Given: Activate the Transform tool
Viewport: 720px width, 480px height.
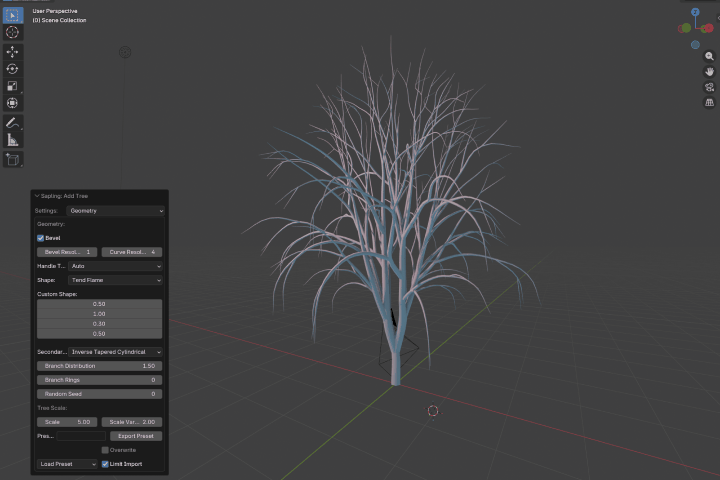Looking at the screenshot, I should point(12,103).
